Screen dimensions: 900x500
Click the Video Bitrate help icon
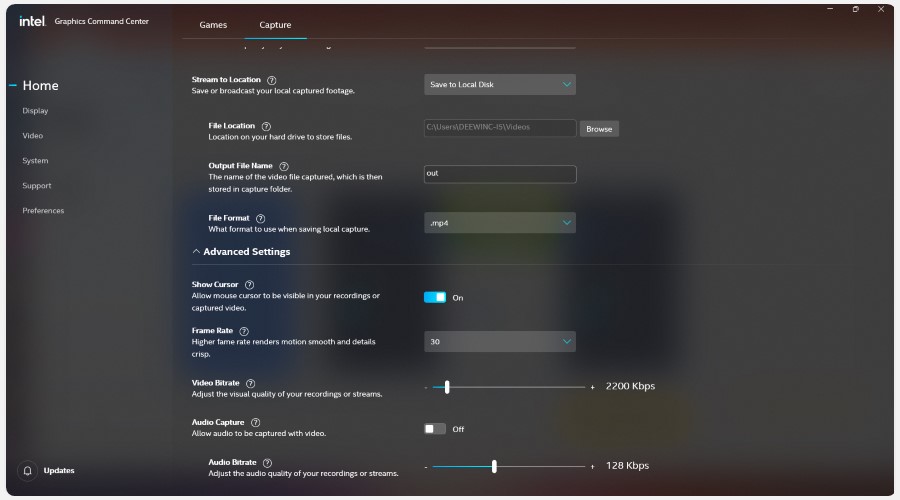pos(250,383)
